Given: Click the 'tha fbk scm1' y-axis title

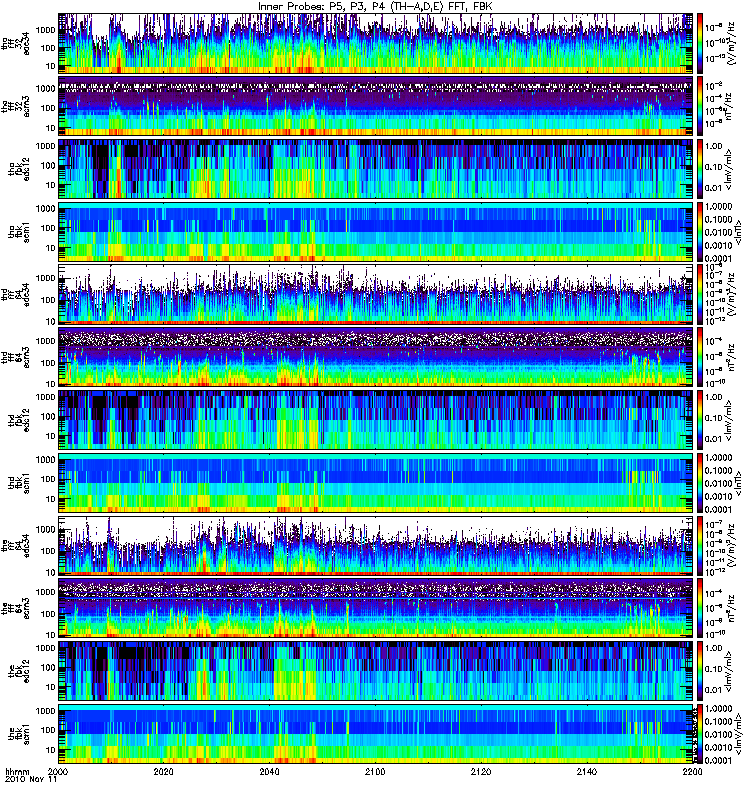Looking at the screenshot, I should point(19,232).
